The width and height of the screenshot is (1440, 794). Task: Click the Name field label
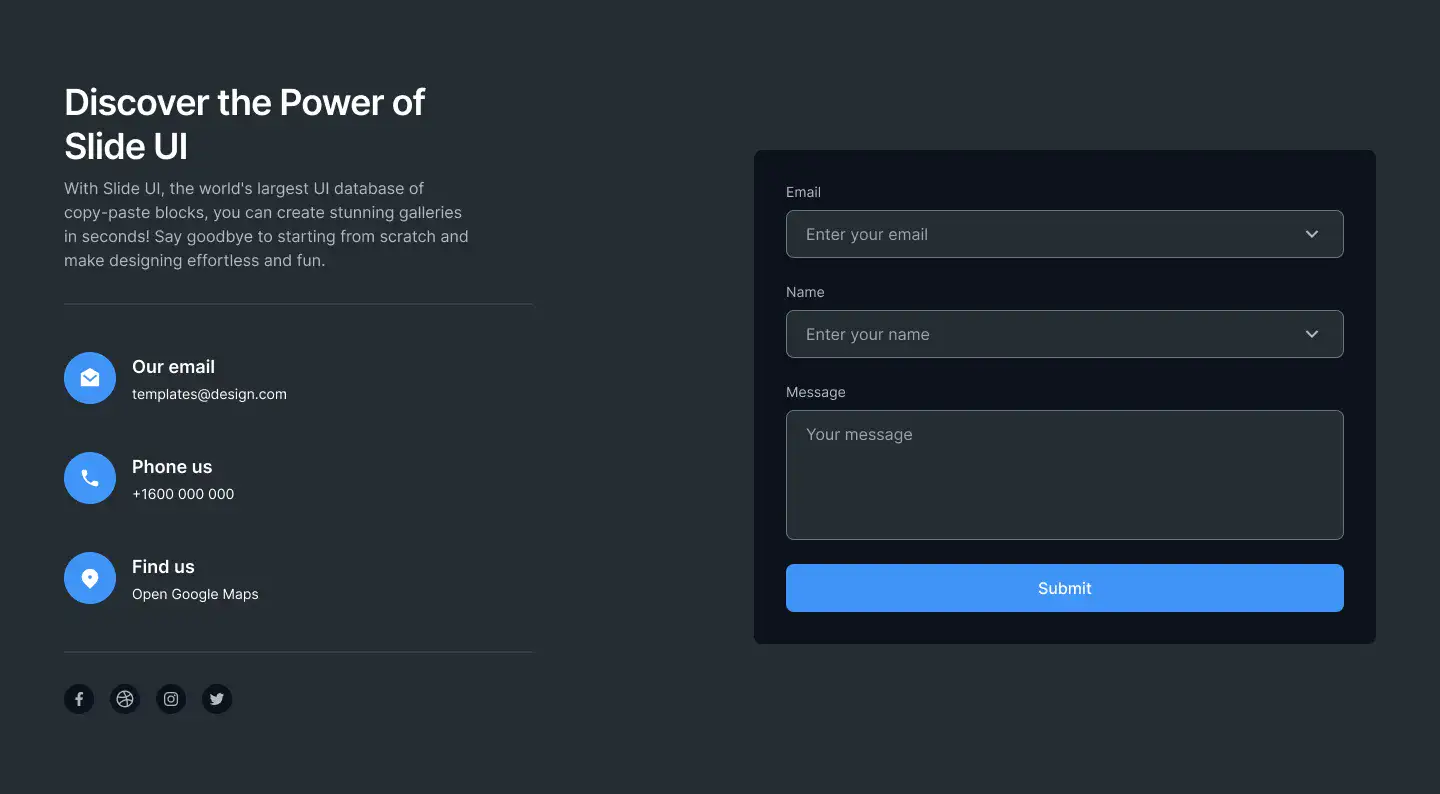[x=805, y=292]
